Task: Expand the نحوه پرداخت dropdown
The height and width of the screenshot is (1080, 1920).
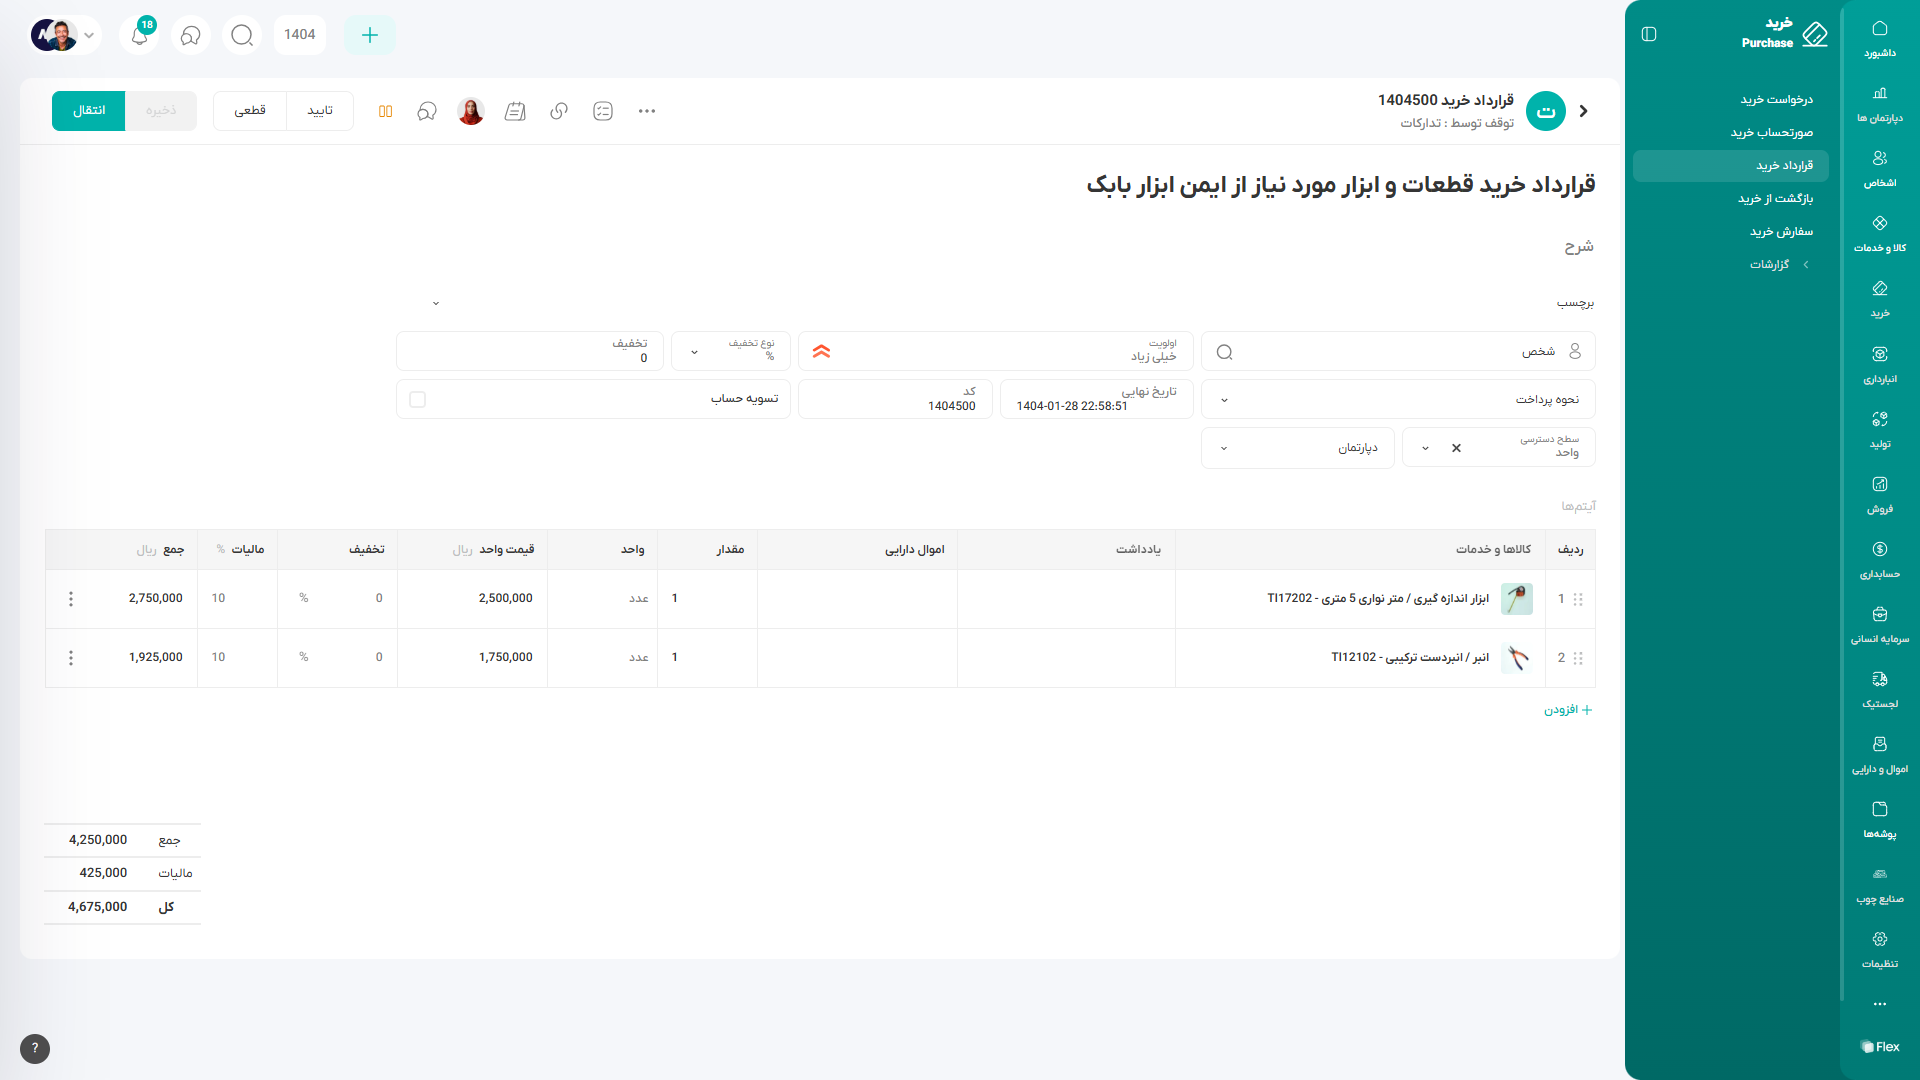Action: pos(1224,400)
